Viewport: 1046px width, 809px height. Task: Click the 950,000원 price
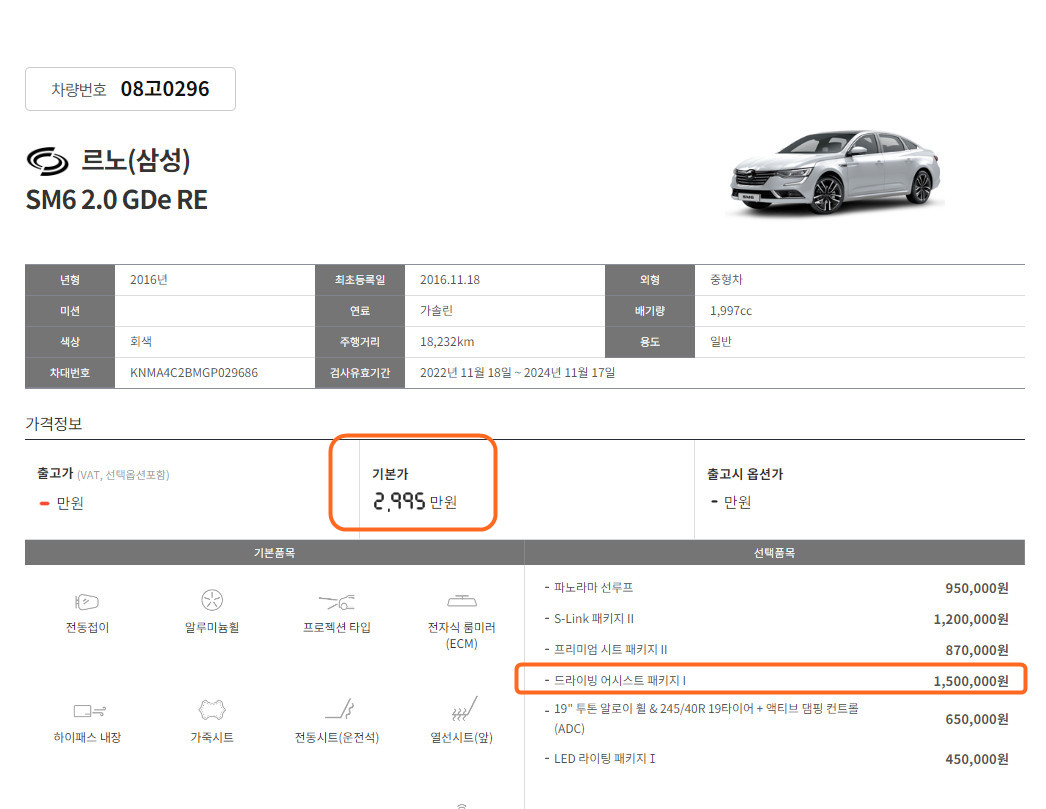point(977,588)
